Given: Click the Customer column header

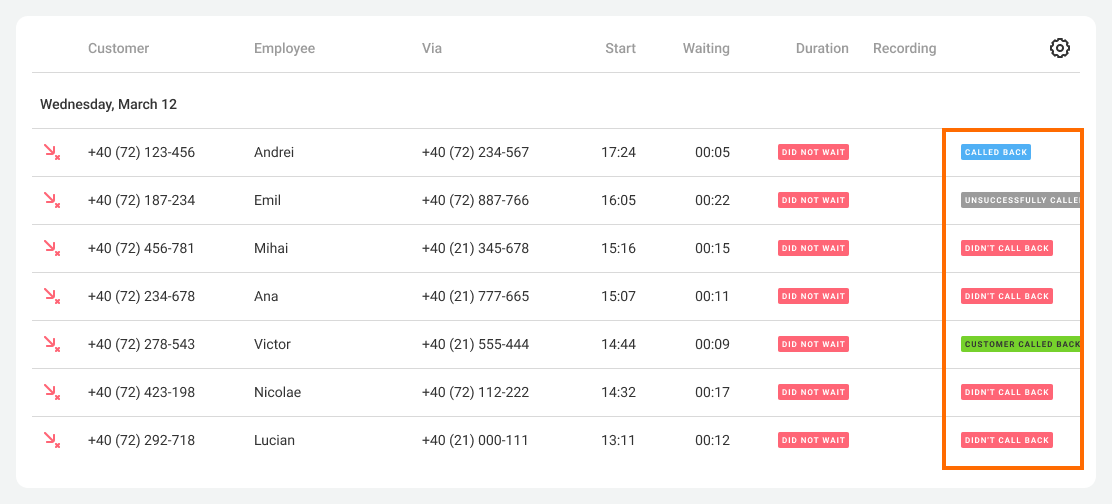Looking at the screenshot, I should 118,48.
